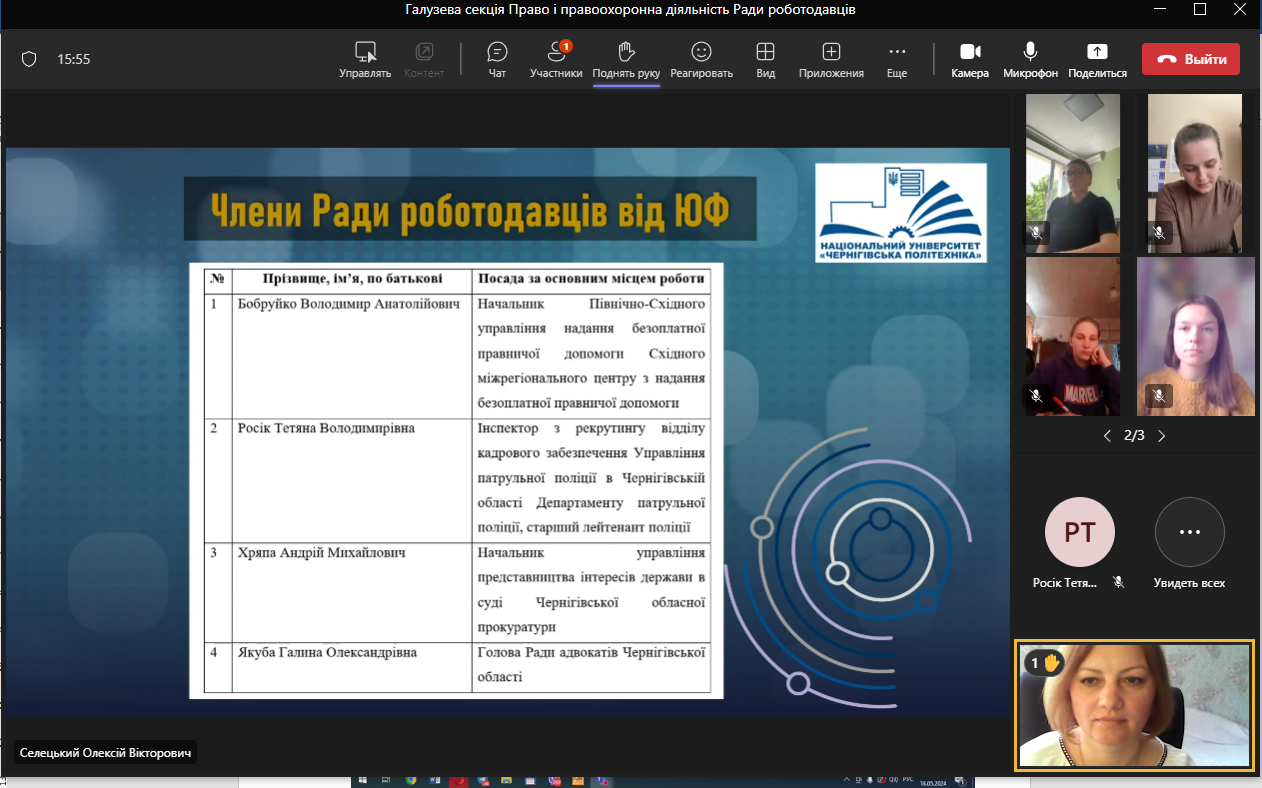
Task: Open the Вид (View) layout options
Action: (765, 59)
